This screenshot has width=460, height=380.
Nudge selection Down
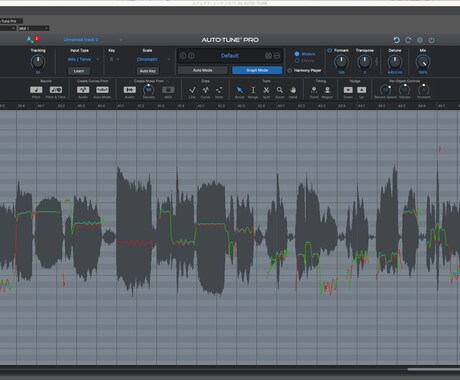[x=348, y=90]
